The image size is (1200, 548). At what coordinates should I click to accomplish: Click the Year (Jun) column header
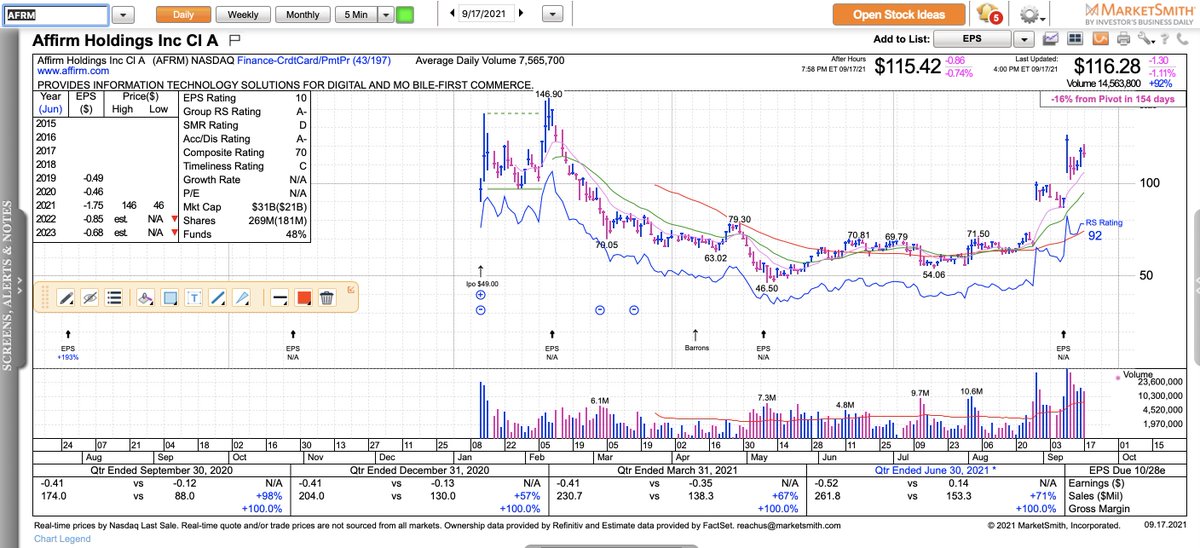click(x=52, y=105)
